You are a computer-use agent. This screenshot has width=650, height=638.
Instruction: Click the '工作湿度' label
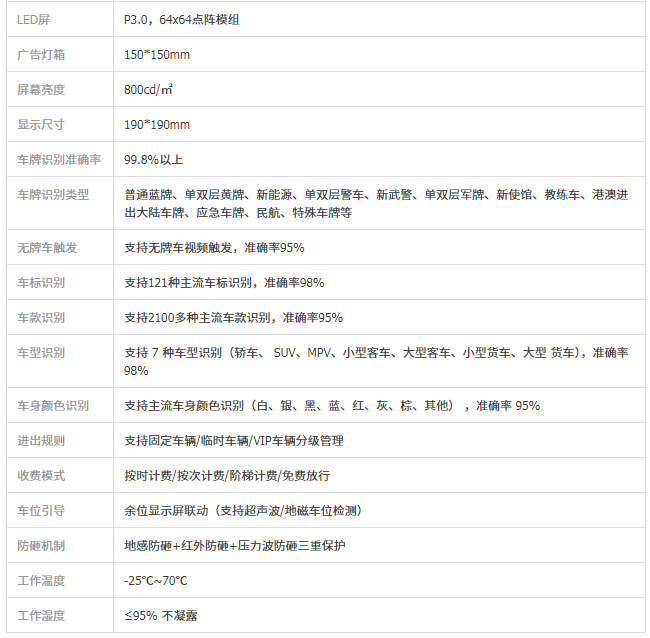(x=41, y=616)
